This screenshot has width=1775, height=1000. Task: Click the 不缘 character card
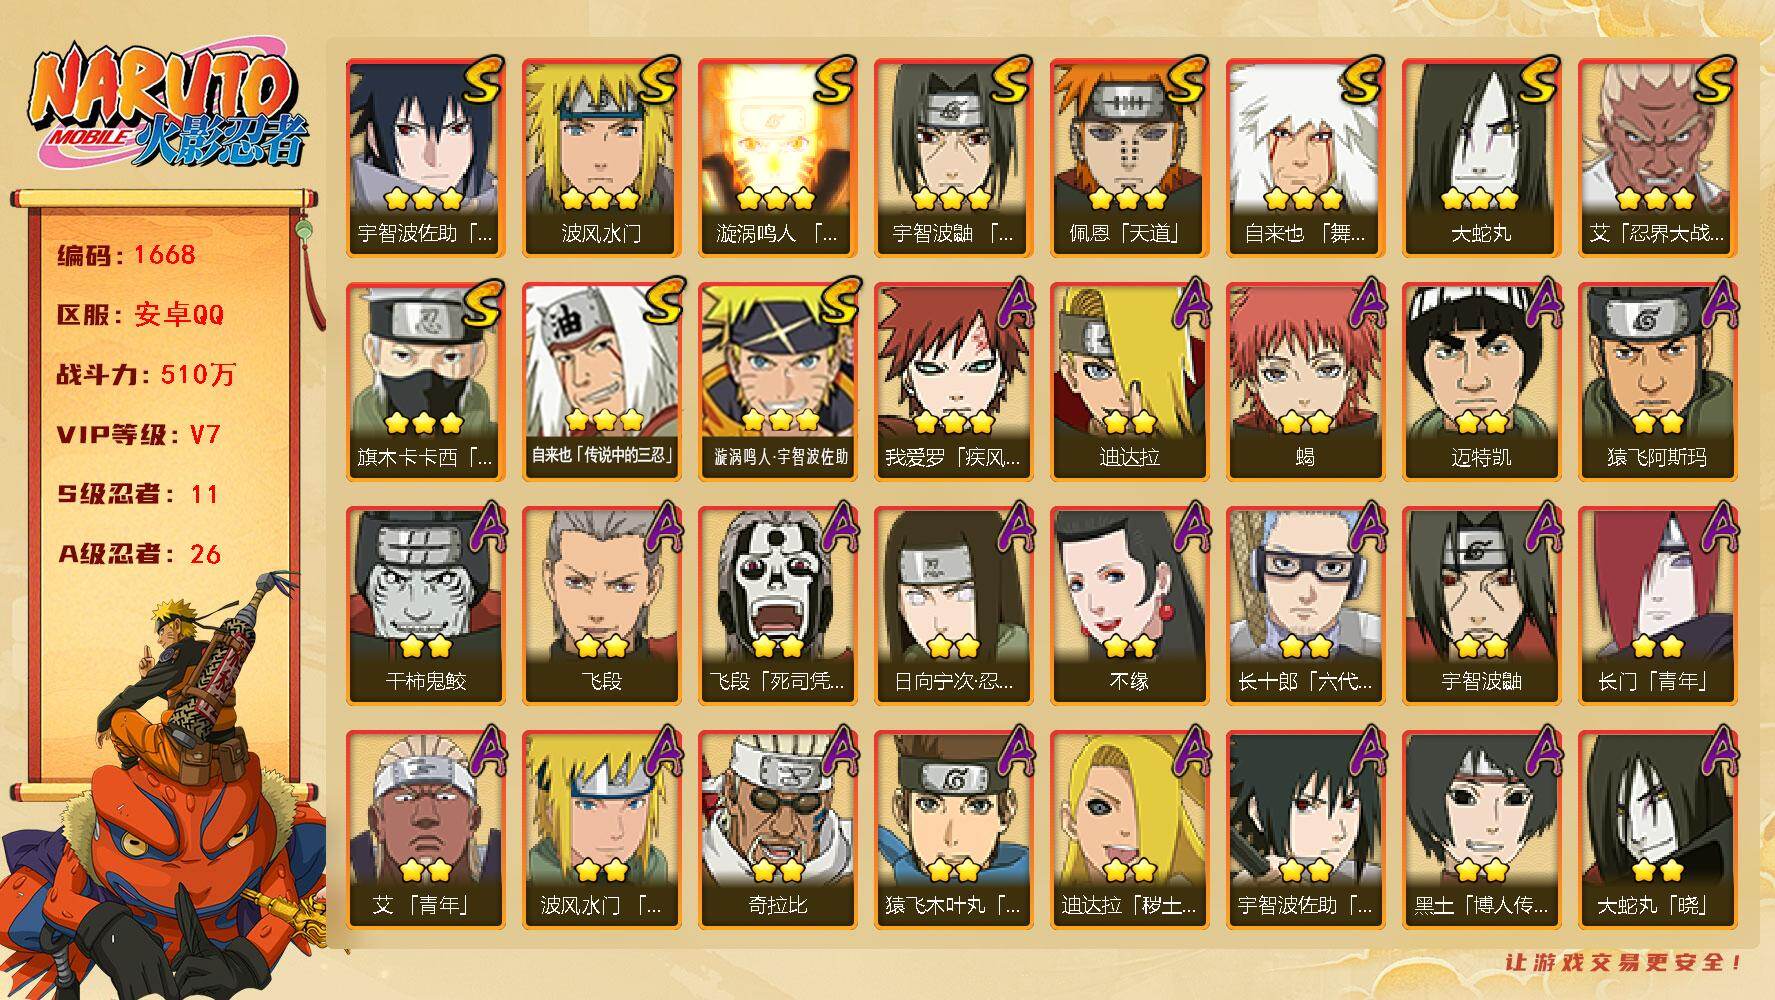coord(1130,606)
